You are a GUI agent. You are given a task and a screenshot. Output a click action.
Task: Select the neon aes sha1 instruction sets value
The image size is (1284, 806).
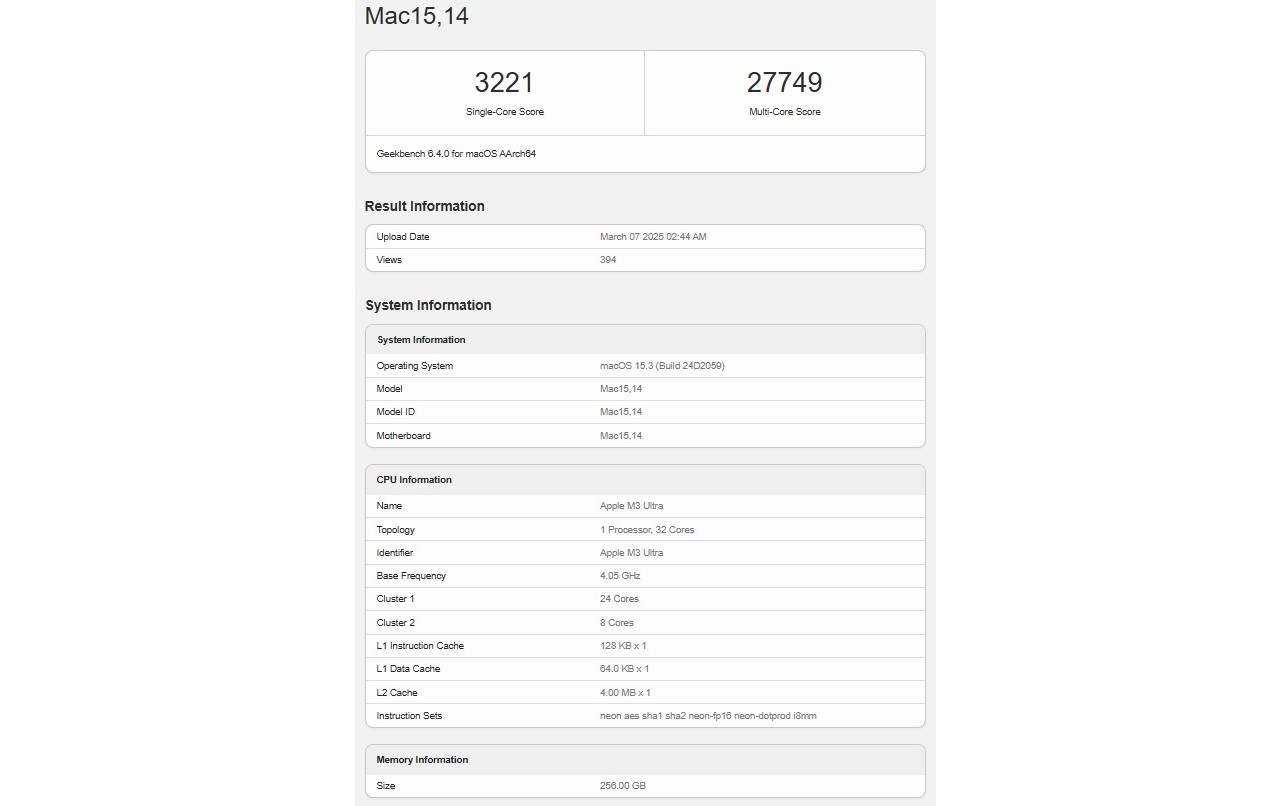(708, 716)
